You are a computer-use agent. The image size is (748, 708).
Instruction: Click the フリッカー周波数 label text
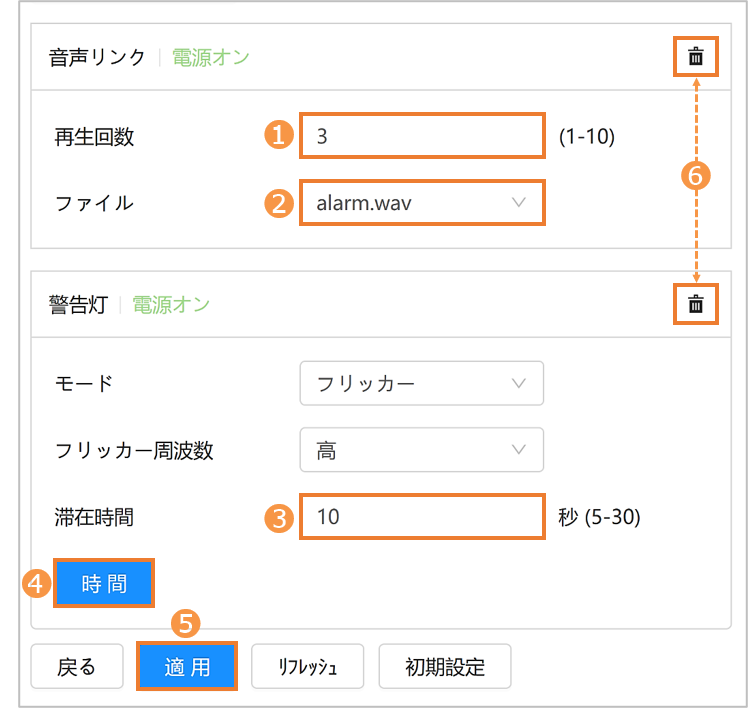(134, 450)
